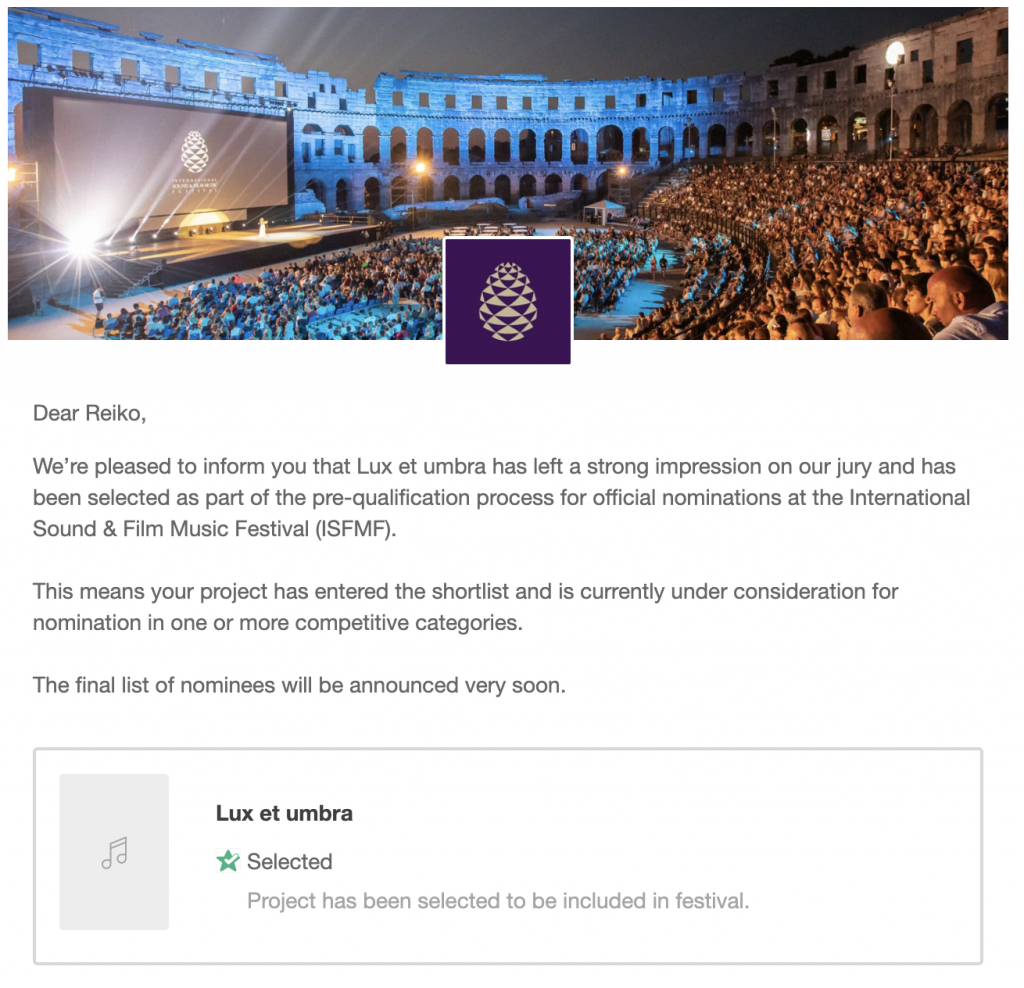Screen dimensions: 1024x988
Task: Click the purple pinecone festival logo
Action: (508, 301)
